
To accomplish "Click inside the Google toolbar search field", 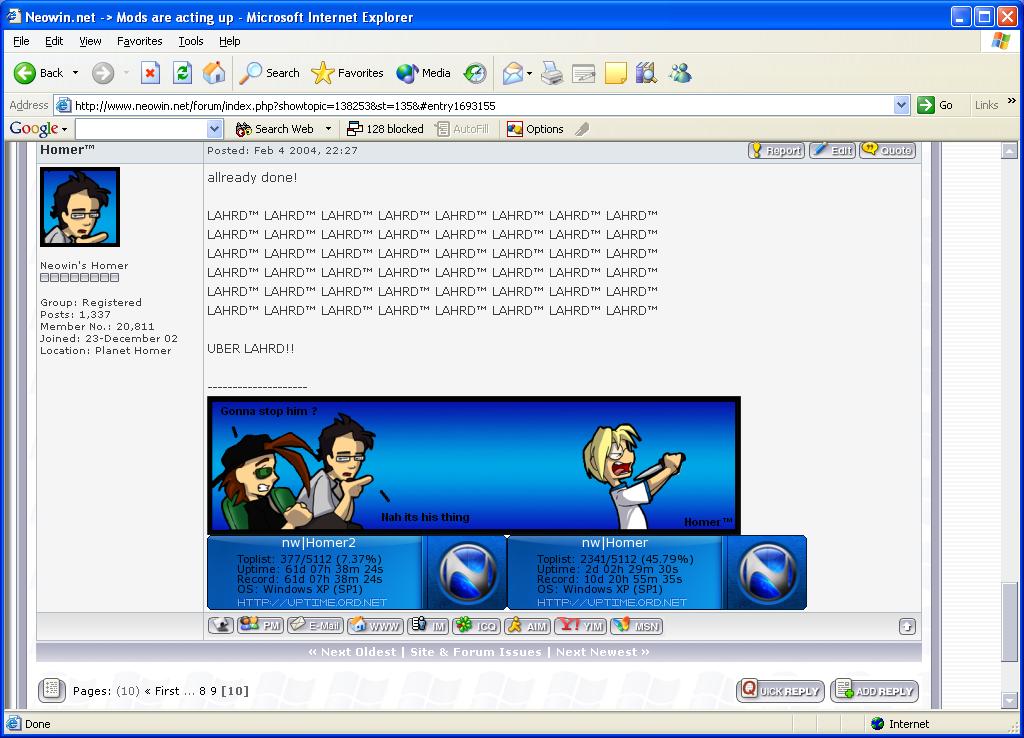I will pyautogui.click(x=140, y=129).
